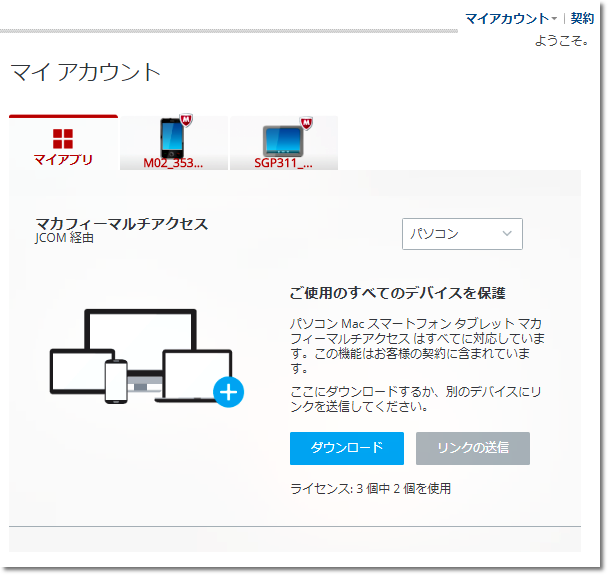Click the red grid マイアプリ icon

(x=63, y=138)
